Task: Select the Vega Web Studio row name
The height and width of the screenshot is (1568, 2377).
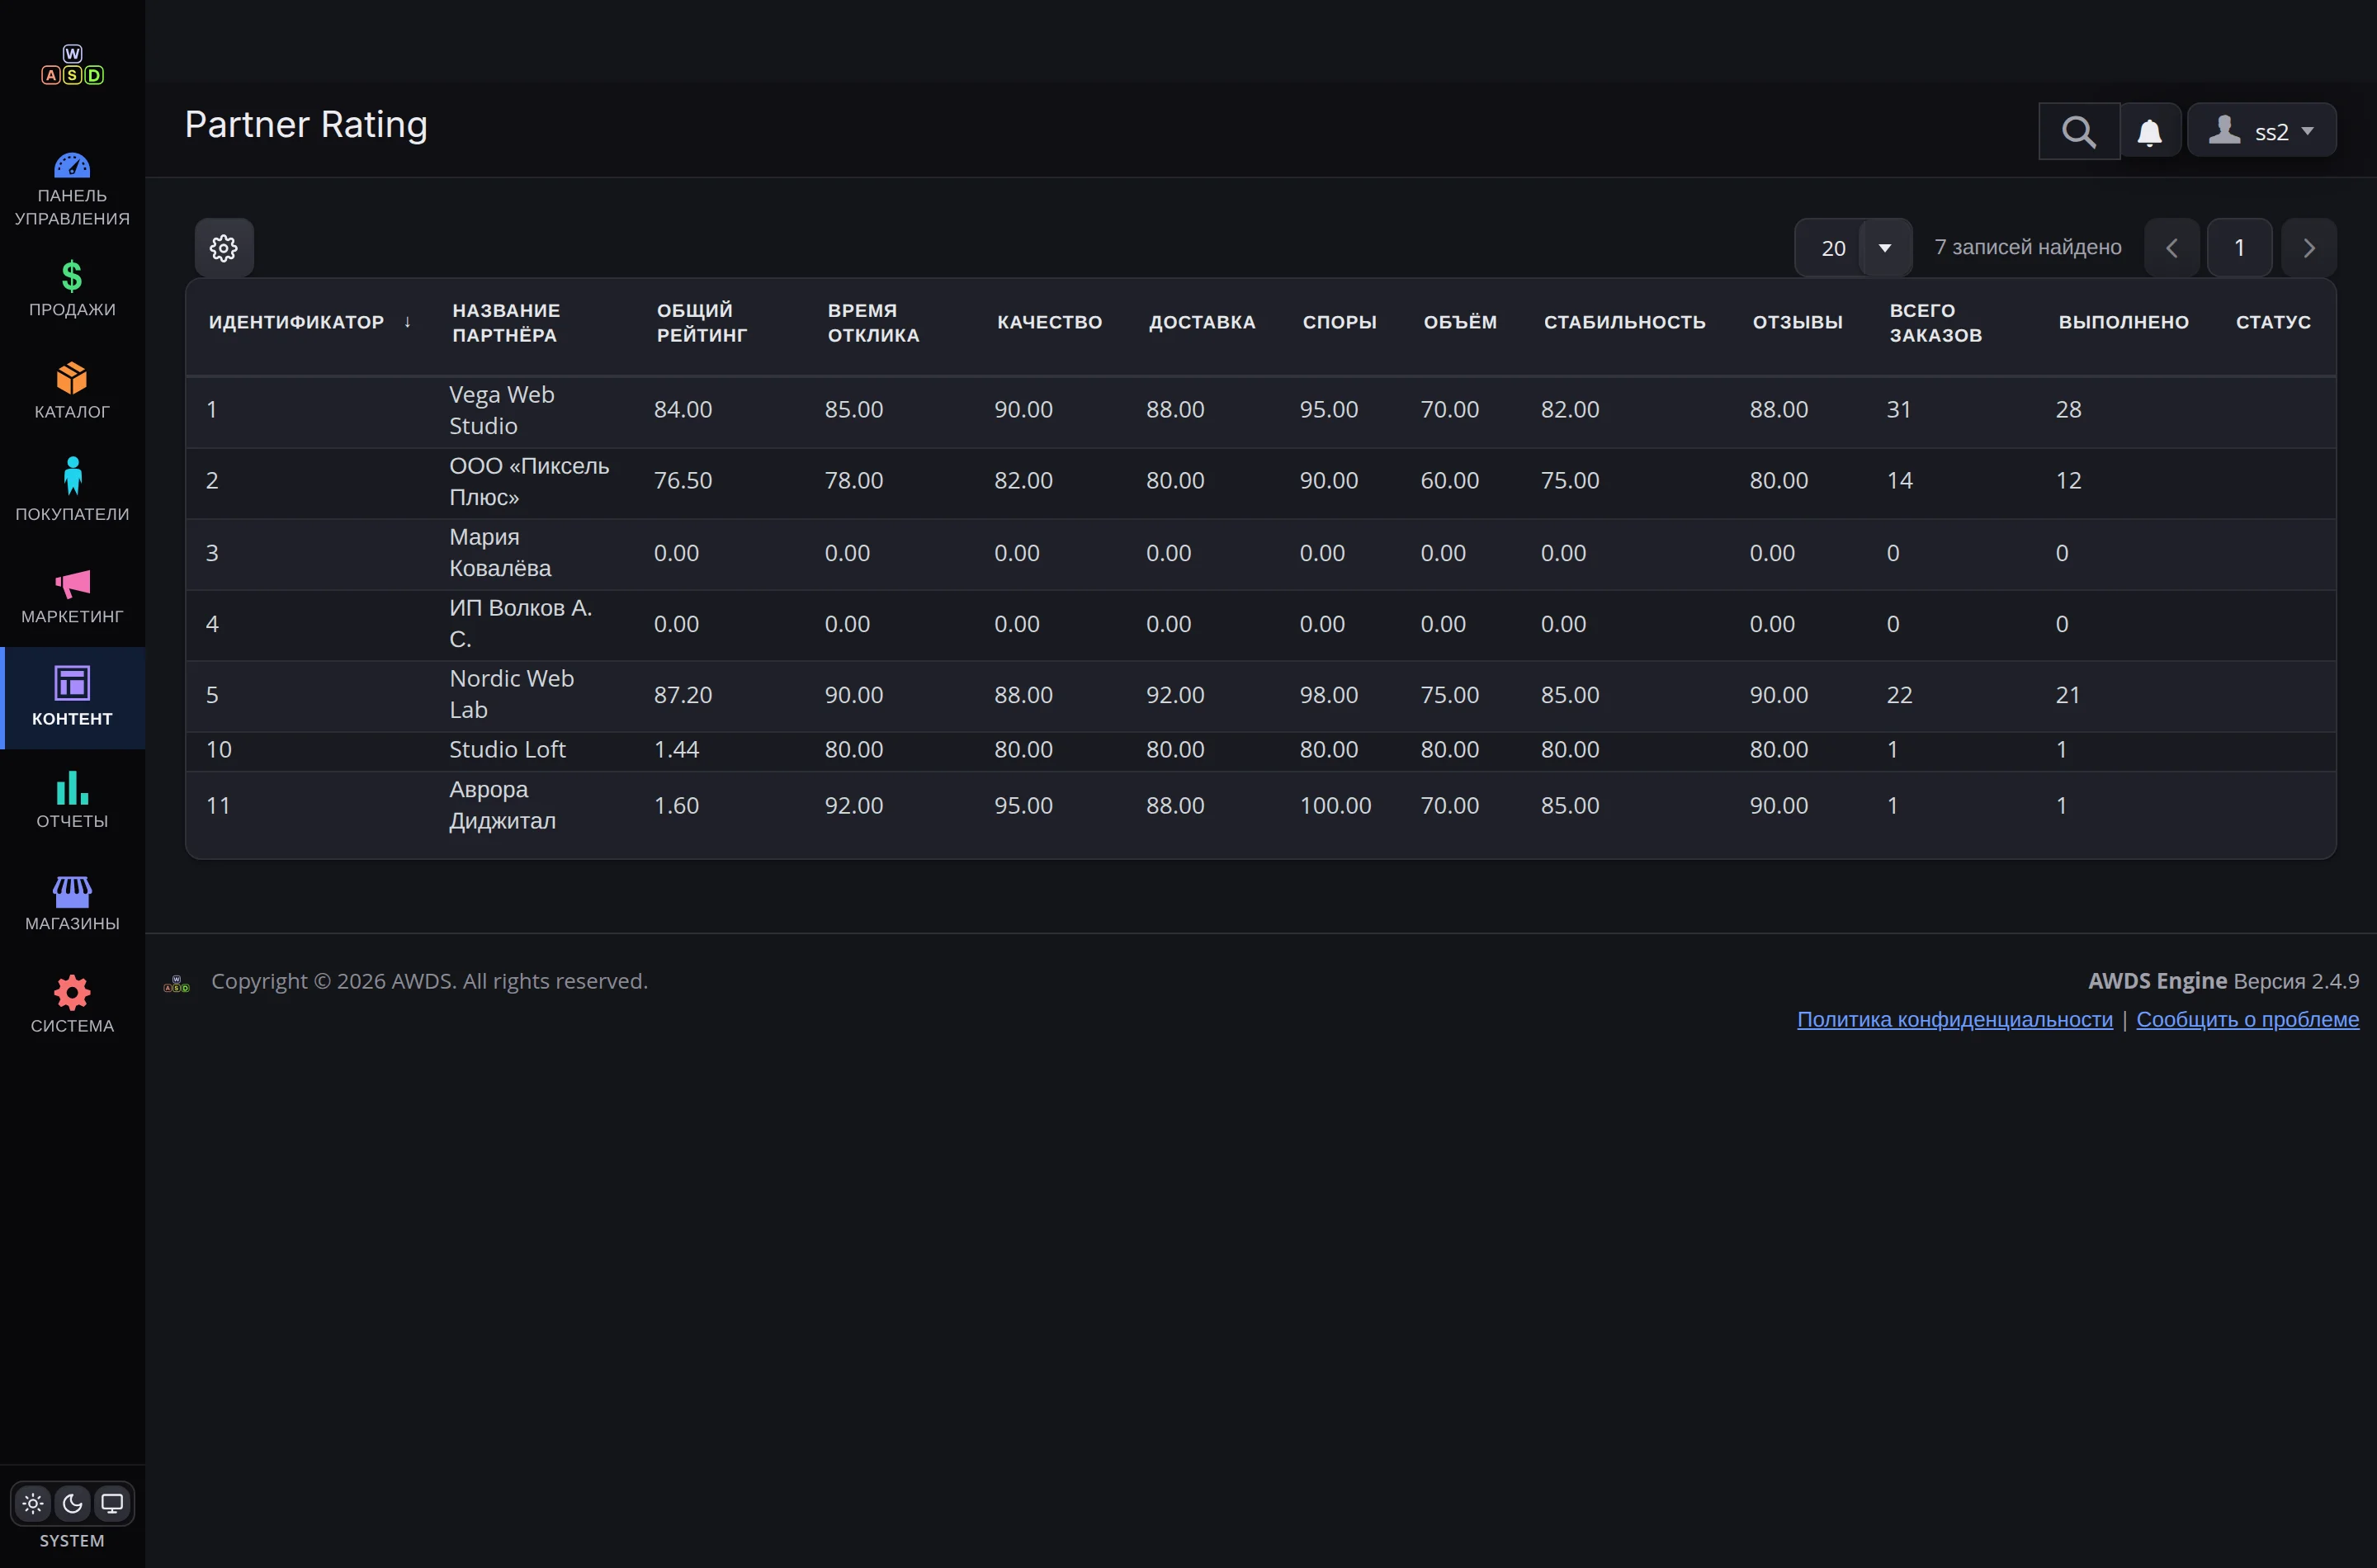Action: [x=501, y=410]
